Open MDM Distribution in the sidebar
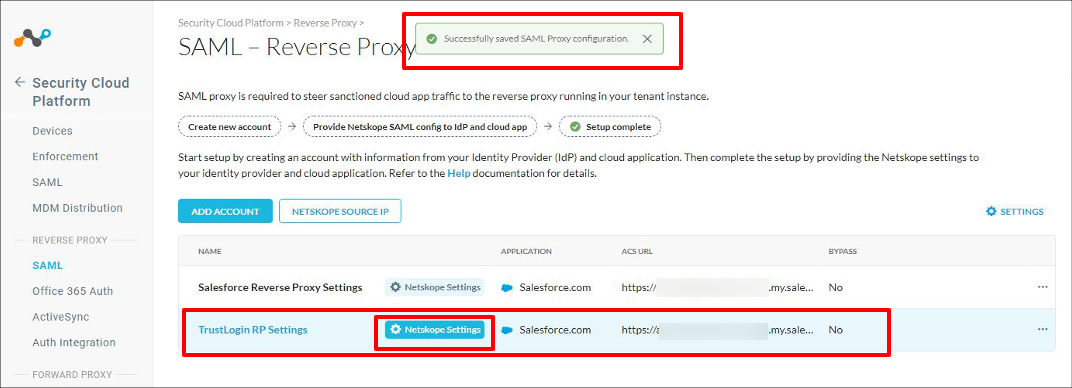 77,208
